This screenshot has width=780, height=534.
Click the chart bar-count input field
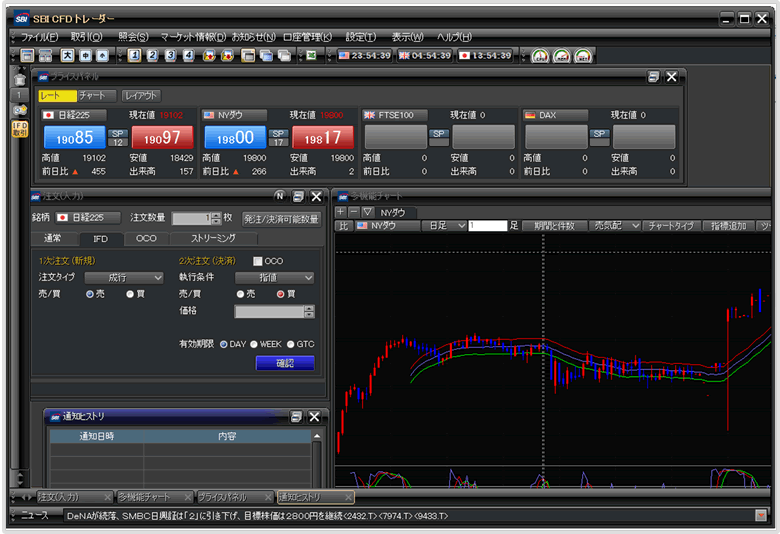[x=488, y=225]
